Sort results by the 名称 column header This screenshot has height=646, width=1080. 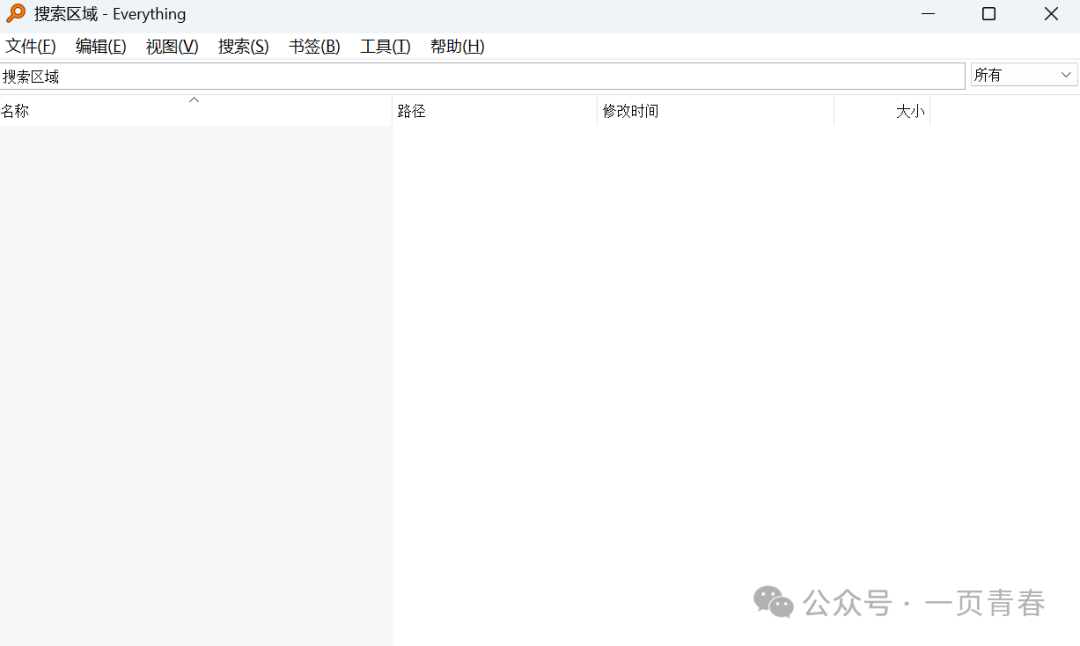[x=15, y=112]
